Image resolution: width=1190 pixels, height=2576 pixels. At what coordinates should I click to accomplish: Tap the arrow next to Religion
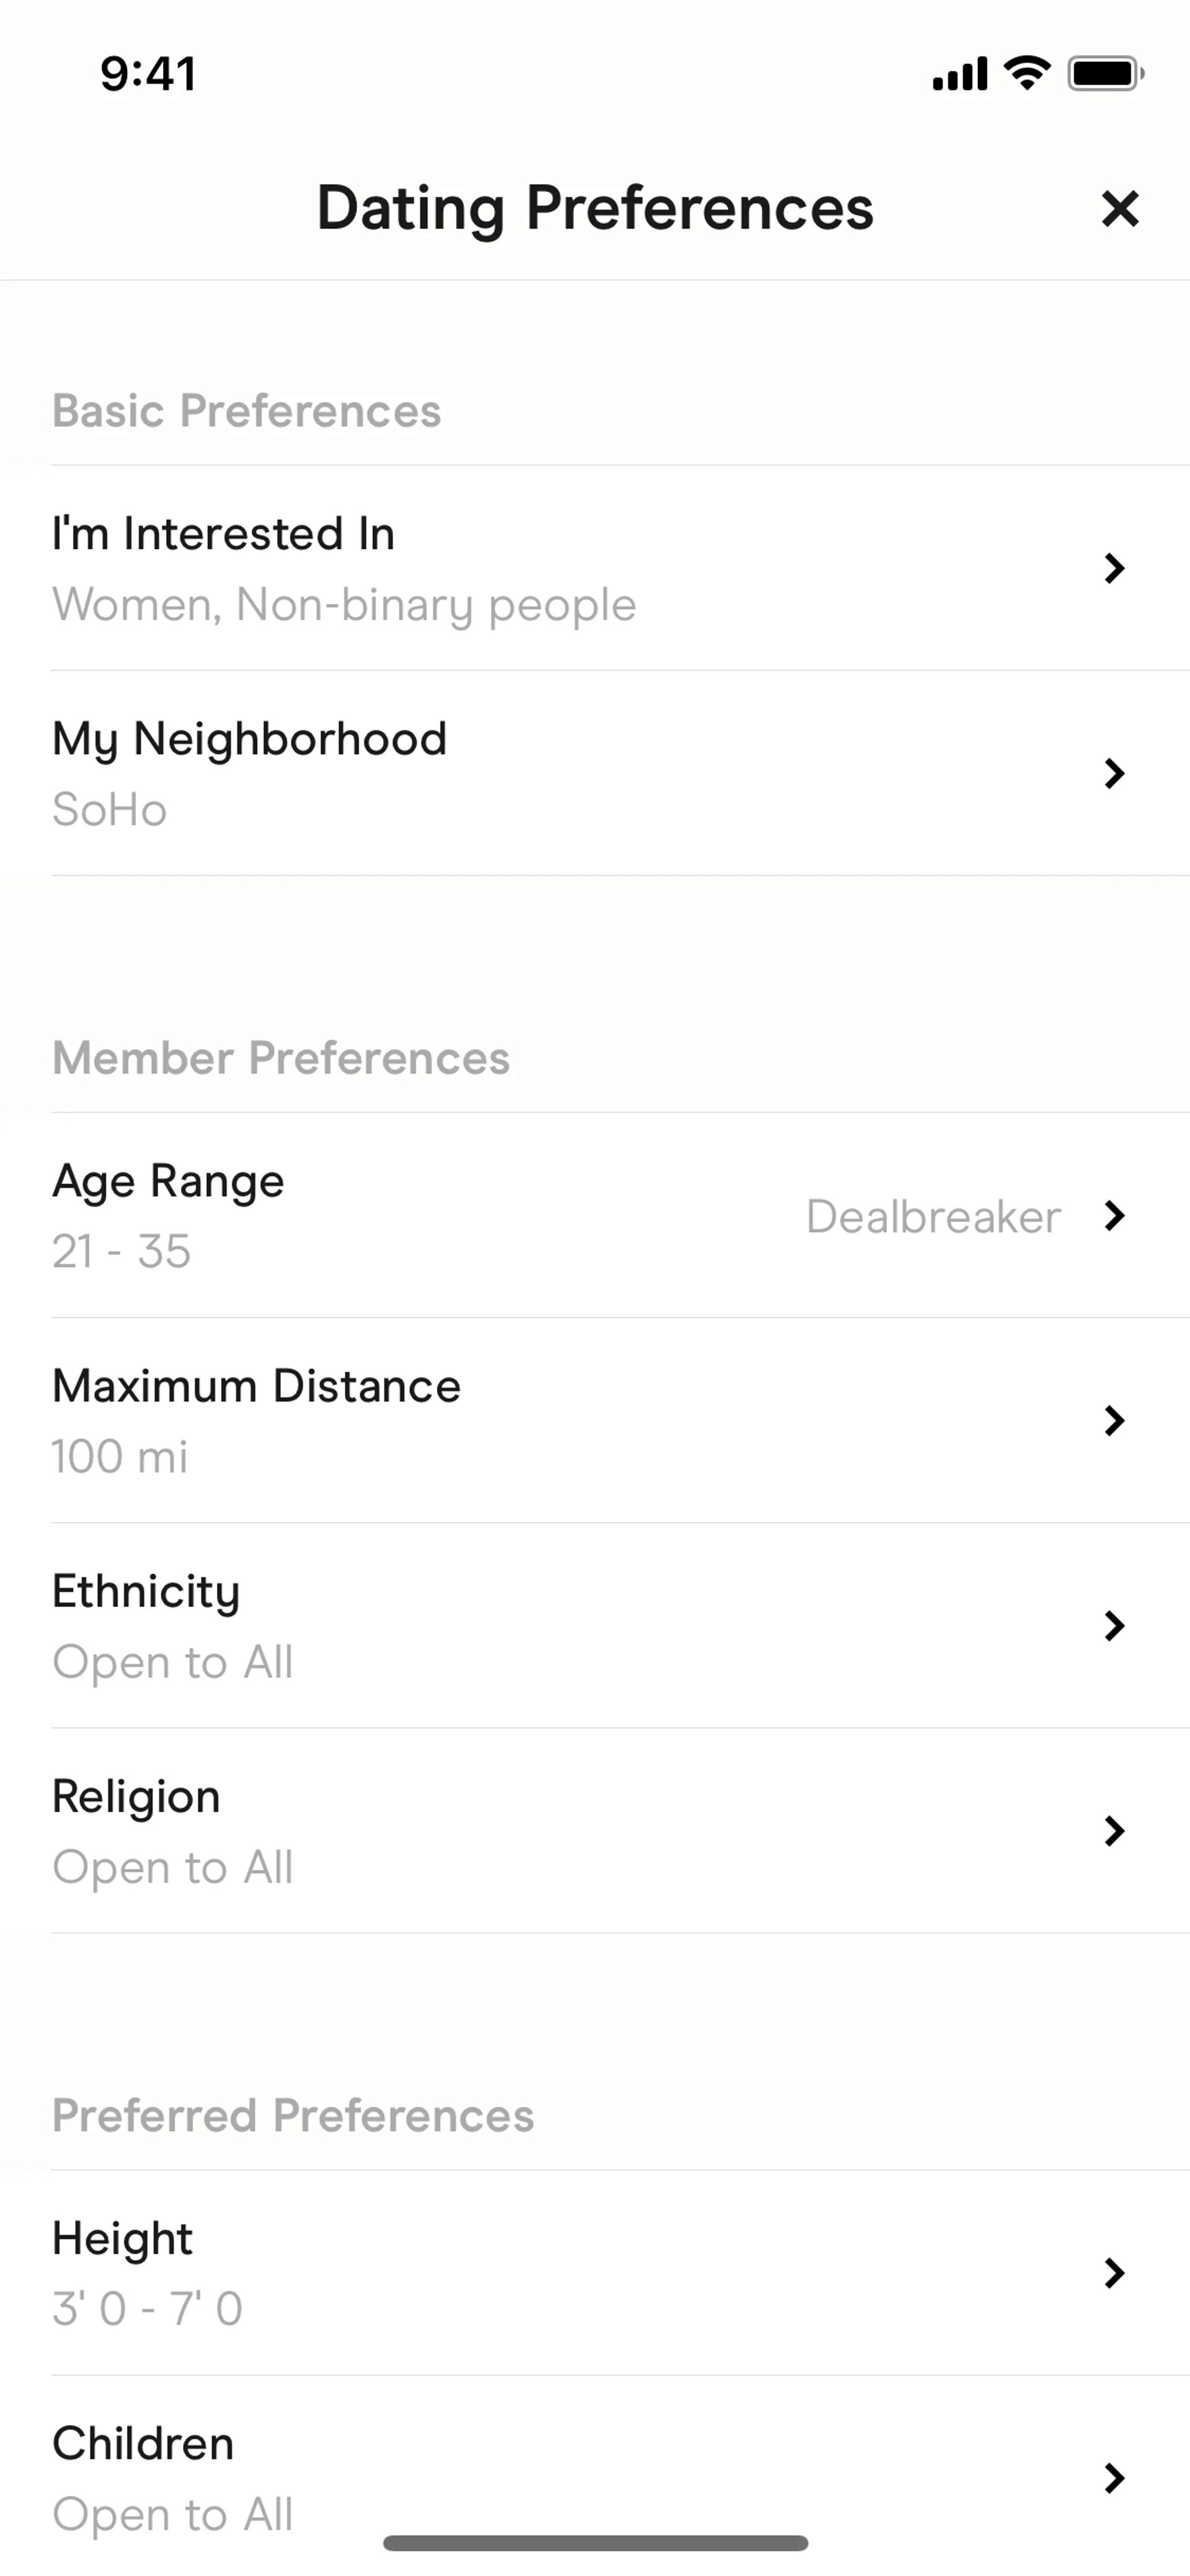(x=1114, y=1830)
